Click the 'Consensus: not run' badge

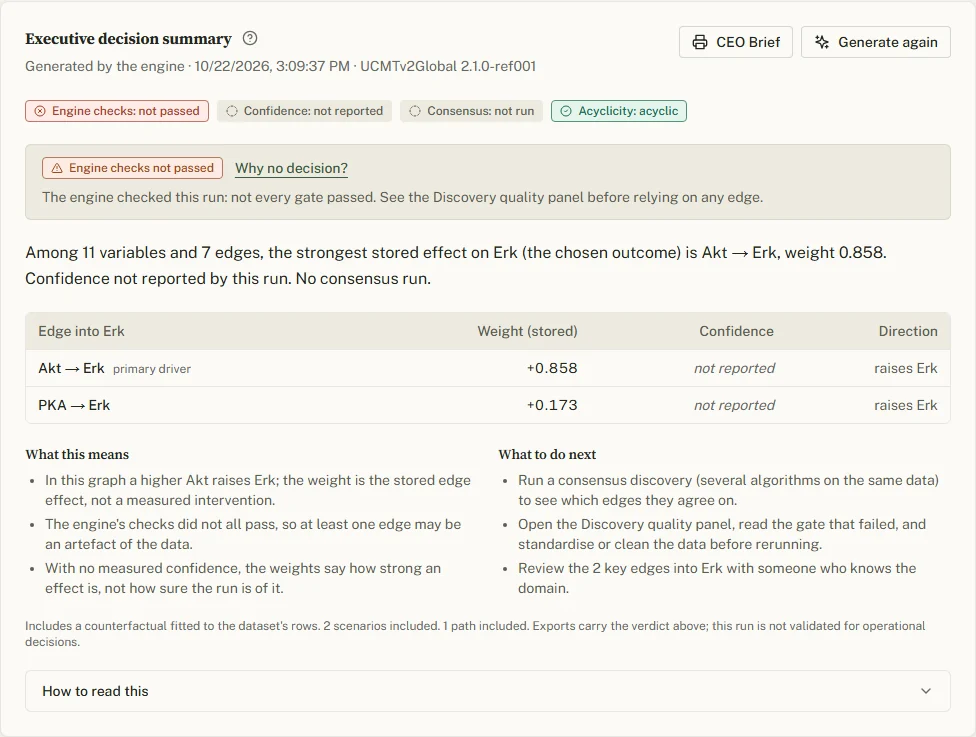pyautogui.click(x=471, y=111)
